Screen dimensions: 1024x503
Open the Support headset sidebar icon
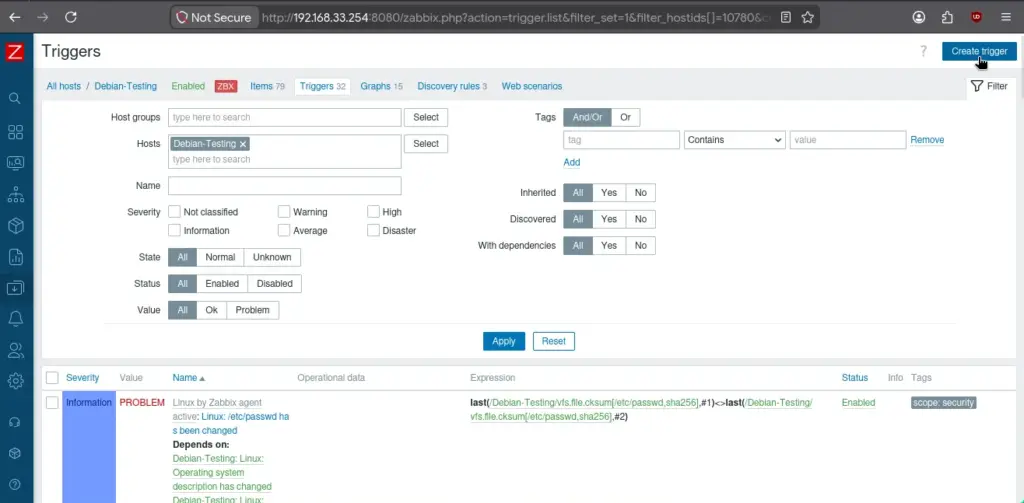(x=15, y=422)
